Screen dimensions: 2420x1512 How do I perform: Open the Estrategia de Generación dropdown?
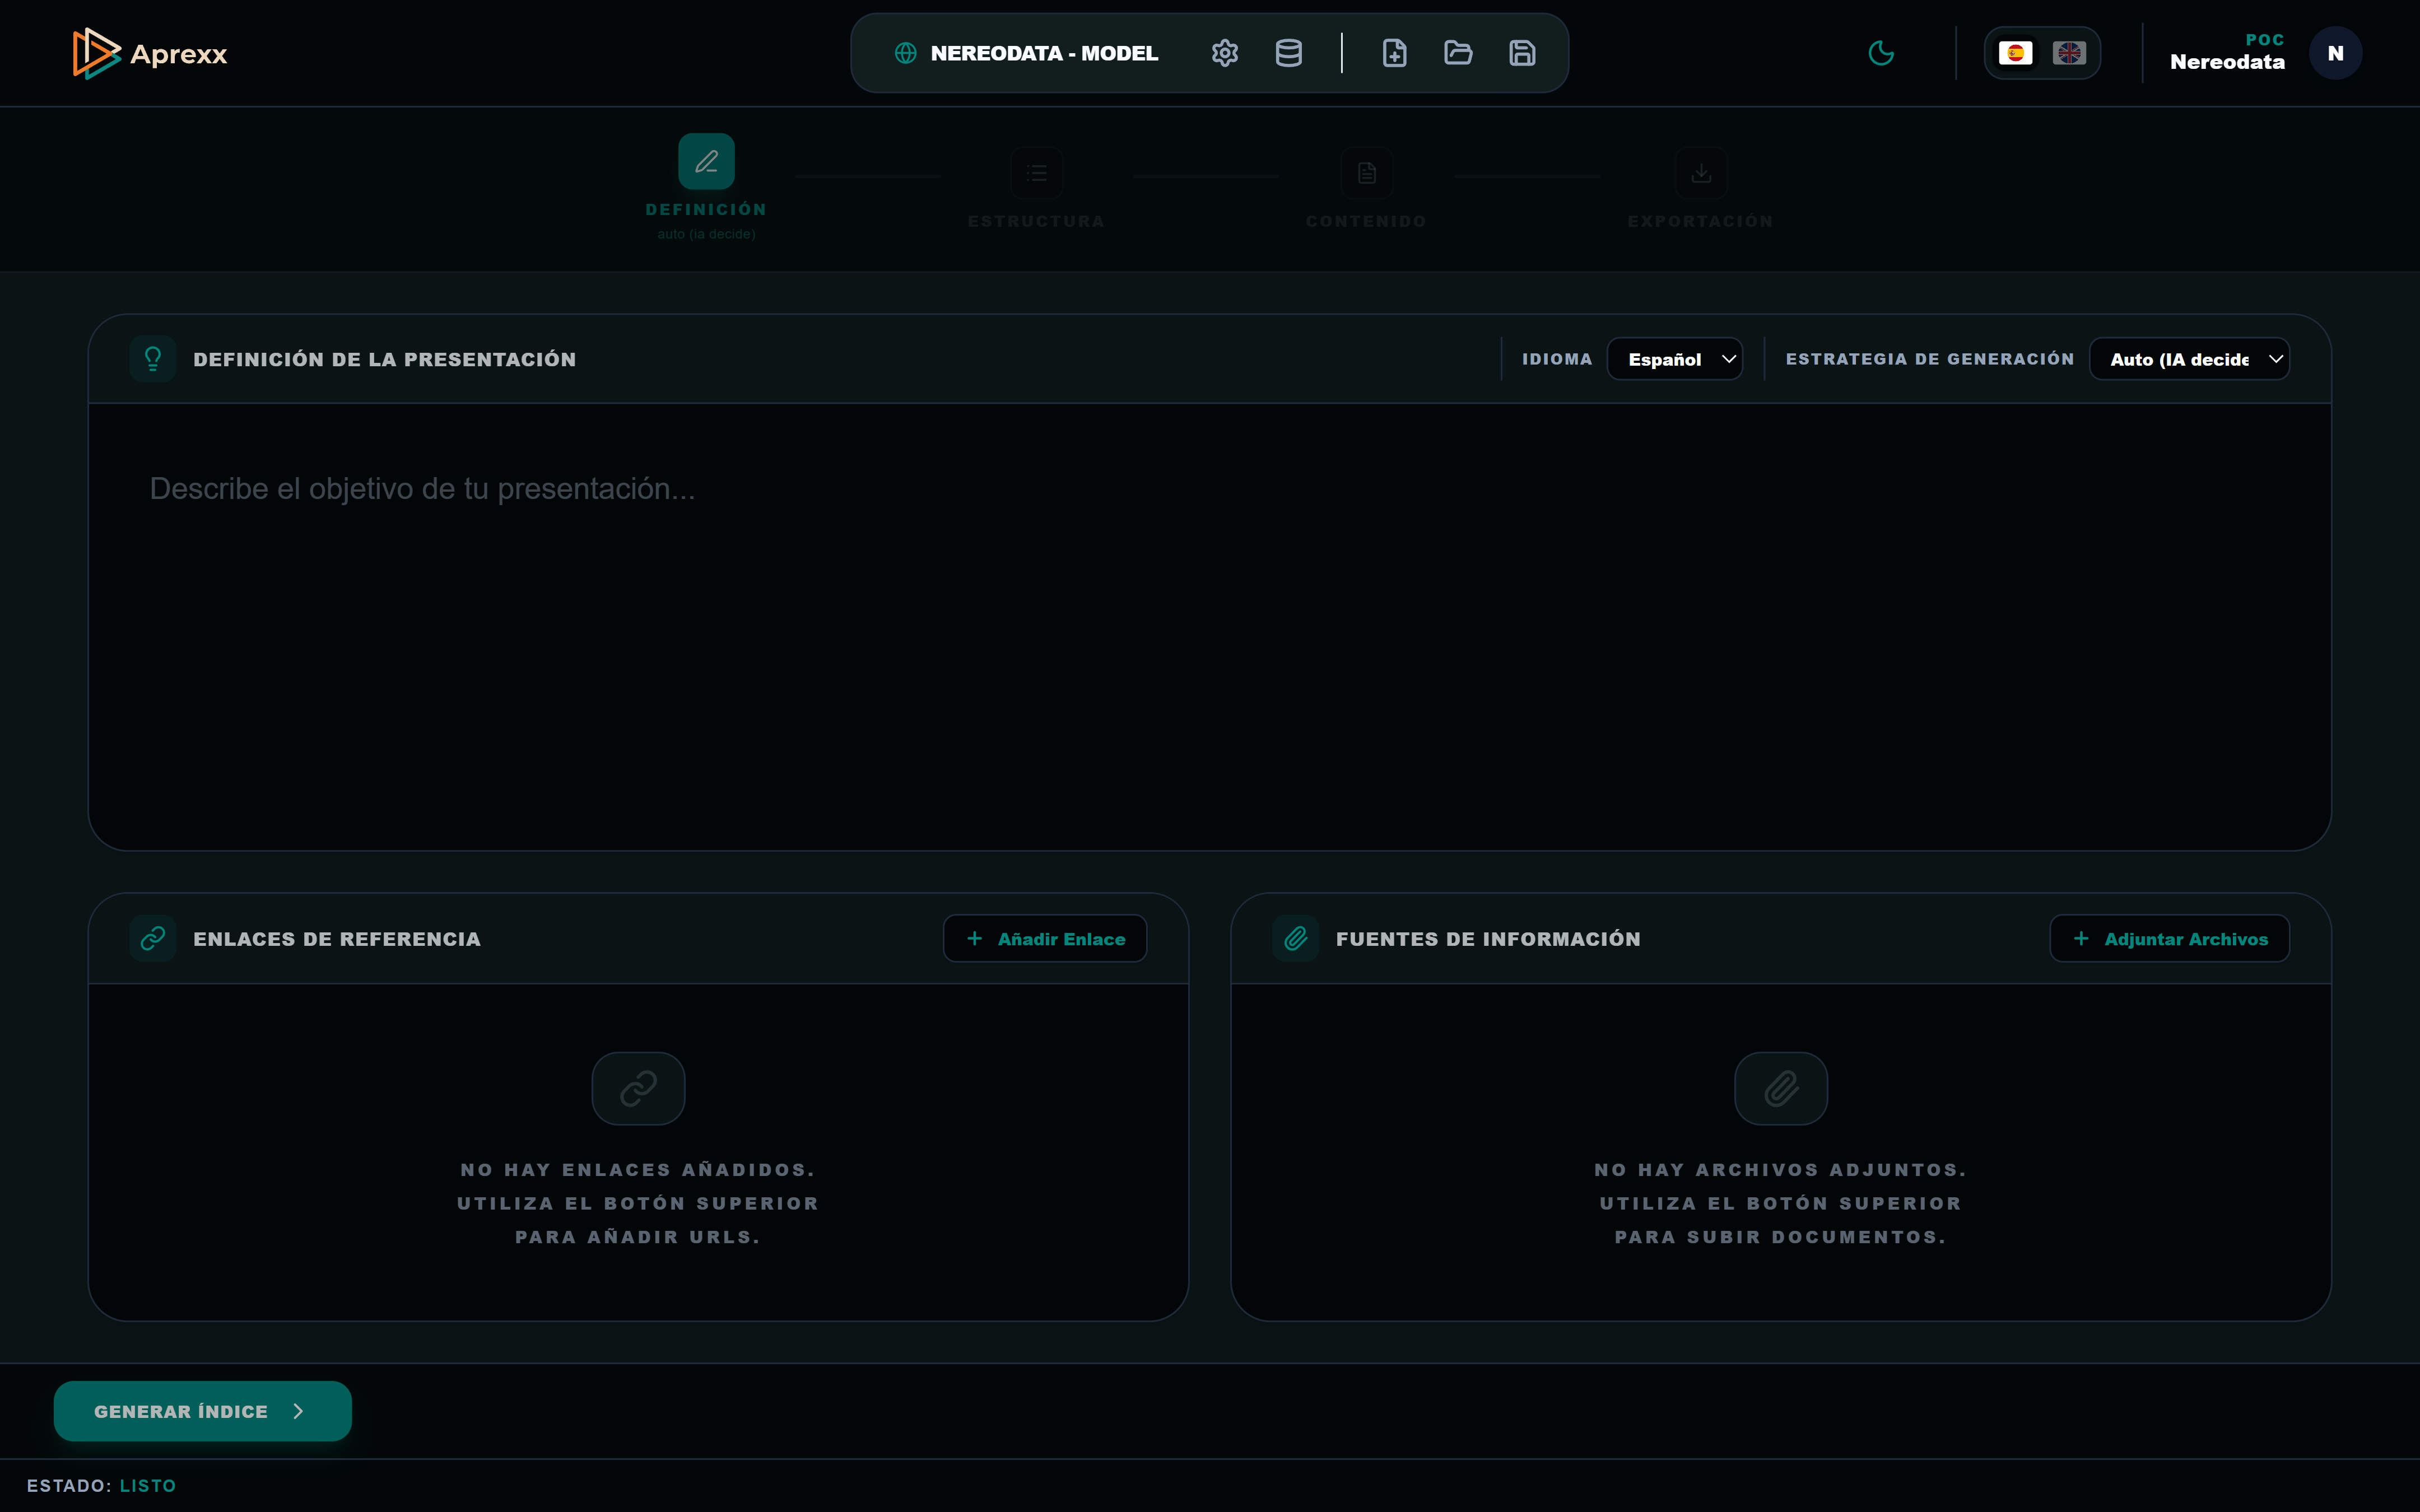(2189, 359)
